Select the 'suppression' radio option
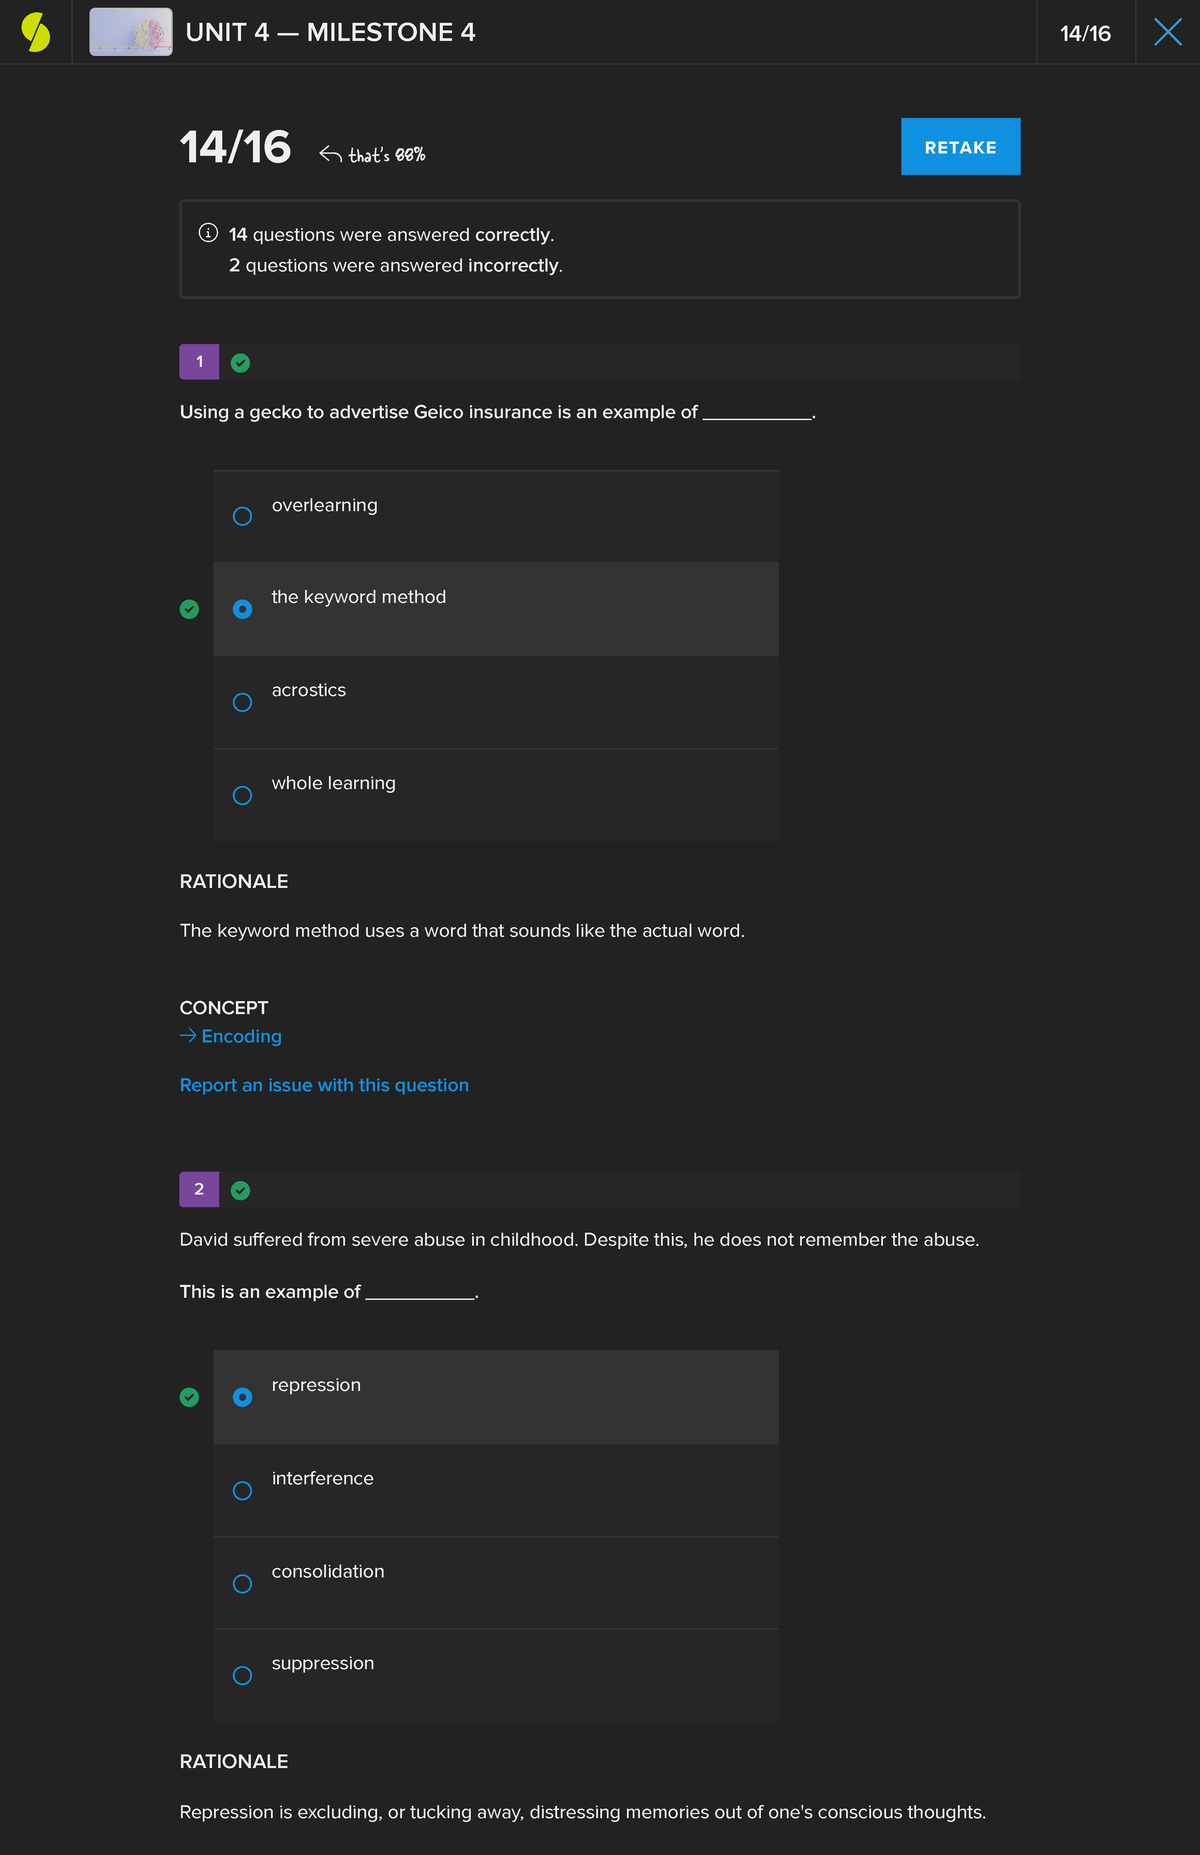1200x1855 pixels. pyautogui.click(x=242, y=1675)
